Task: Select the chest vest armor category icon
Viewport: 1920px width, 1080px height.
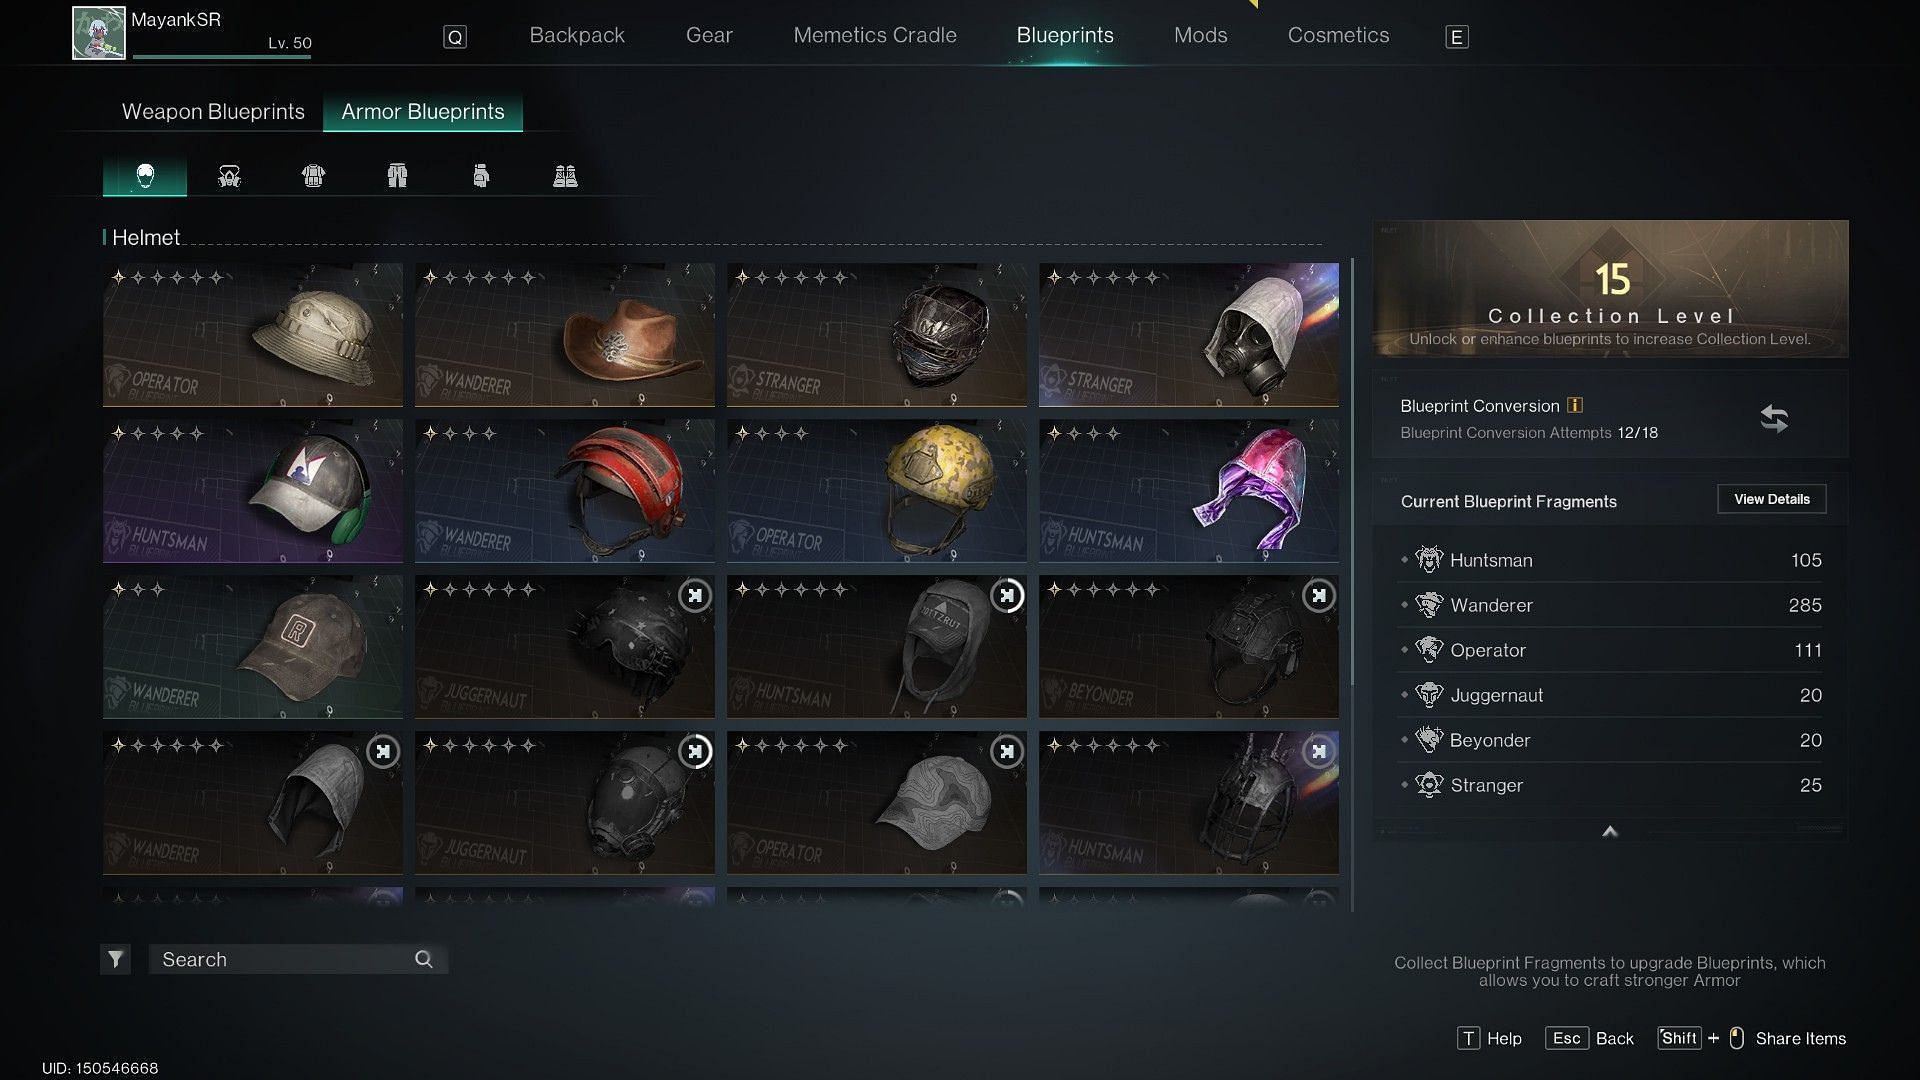Action: click(x=313, y=177)
